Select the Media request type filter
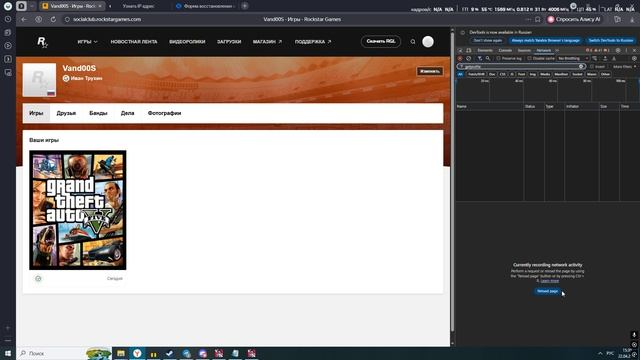The image size is (640, 360). click(x=545, y=74)
